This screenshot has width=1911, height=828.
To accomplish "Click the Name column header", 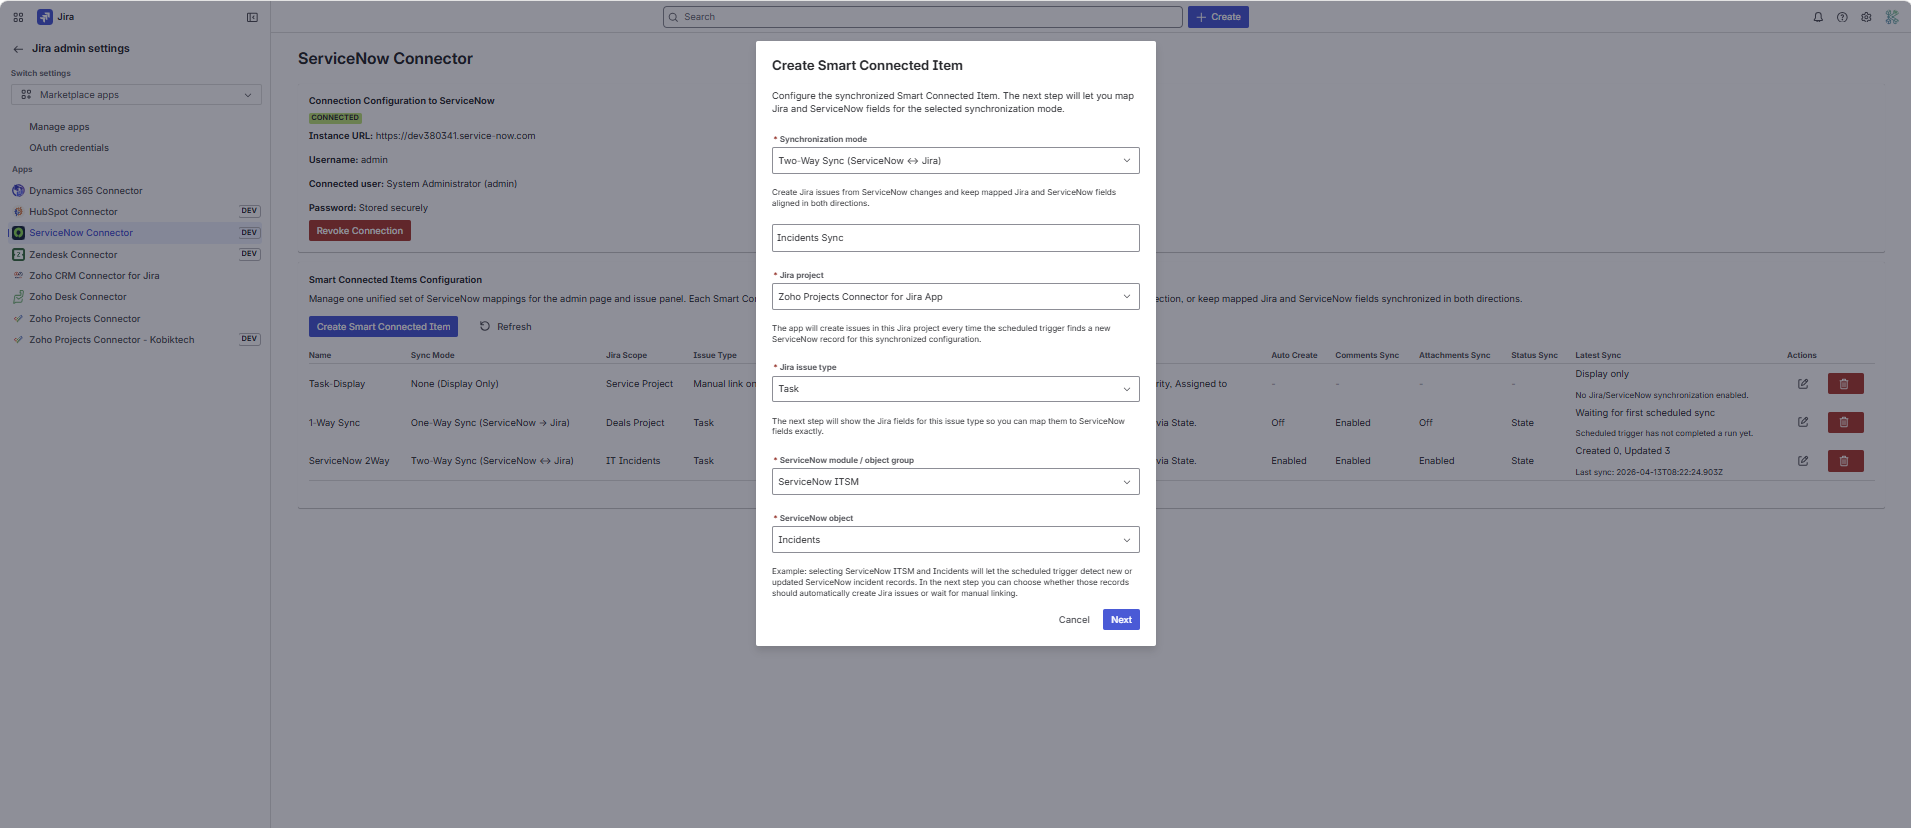I will coord(320,355).
